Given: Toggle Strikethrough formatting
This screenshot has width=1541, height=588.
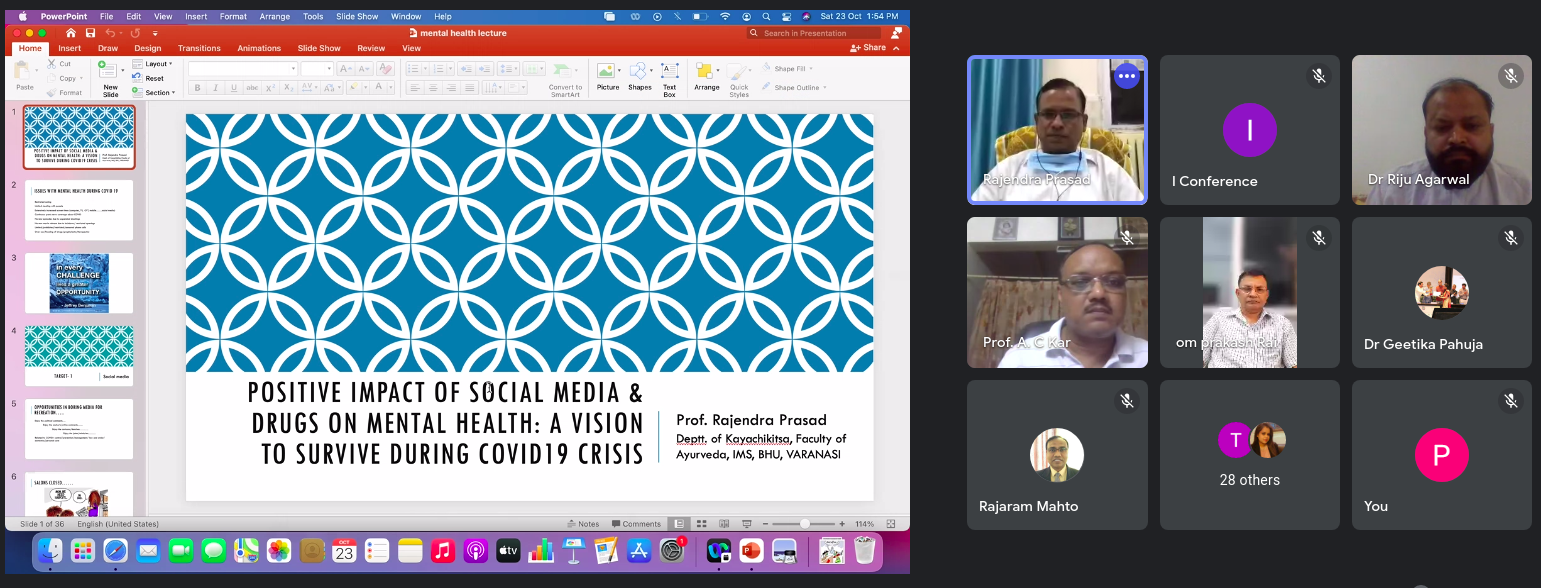Looking at the screenshot, I should 253,88.
